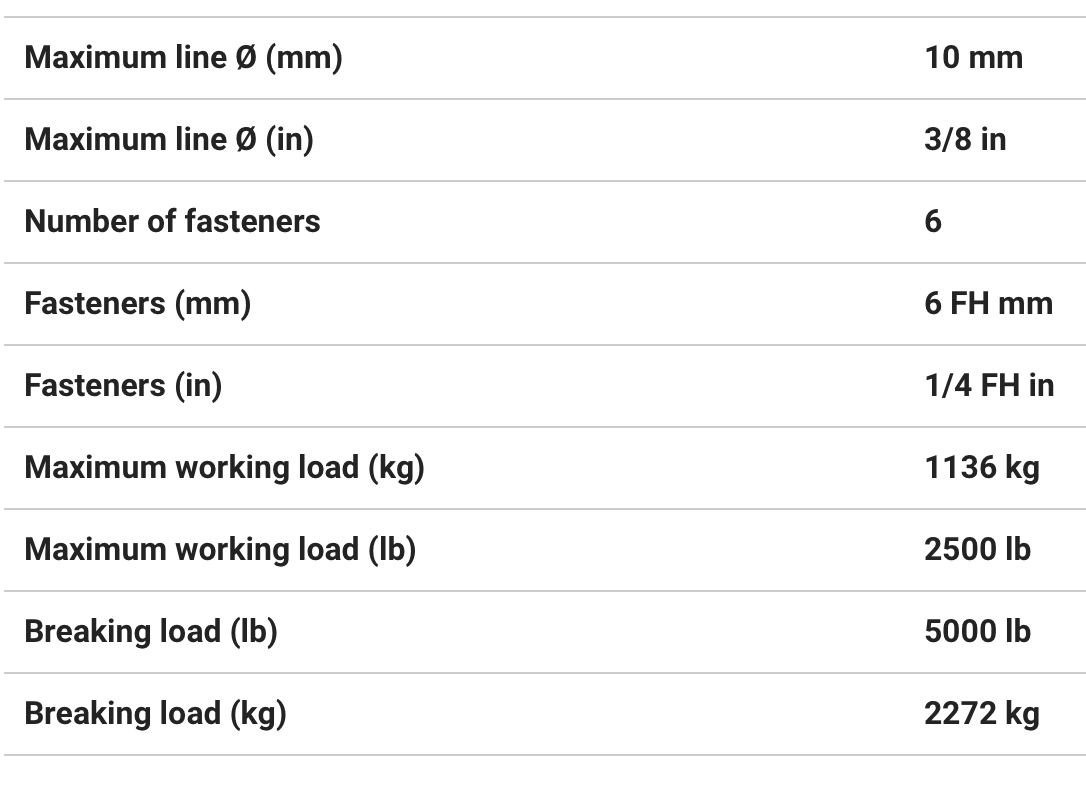Select the '1136 kg' value

[x=982, y=468]
